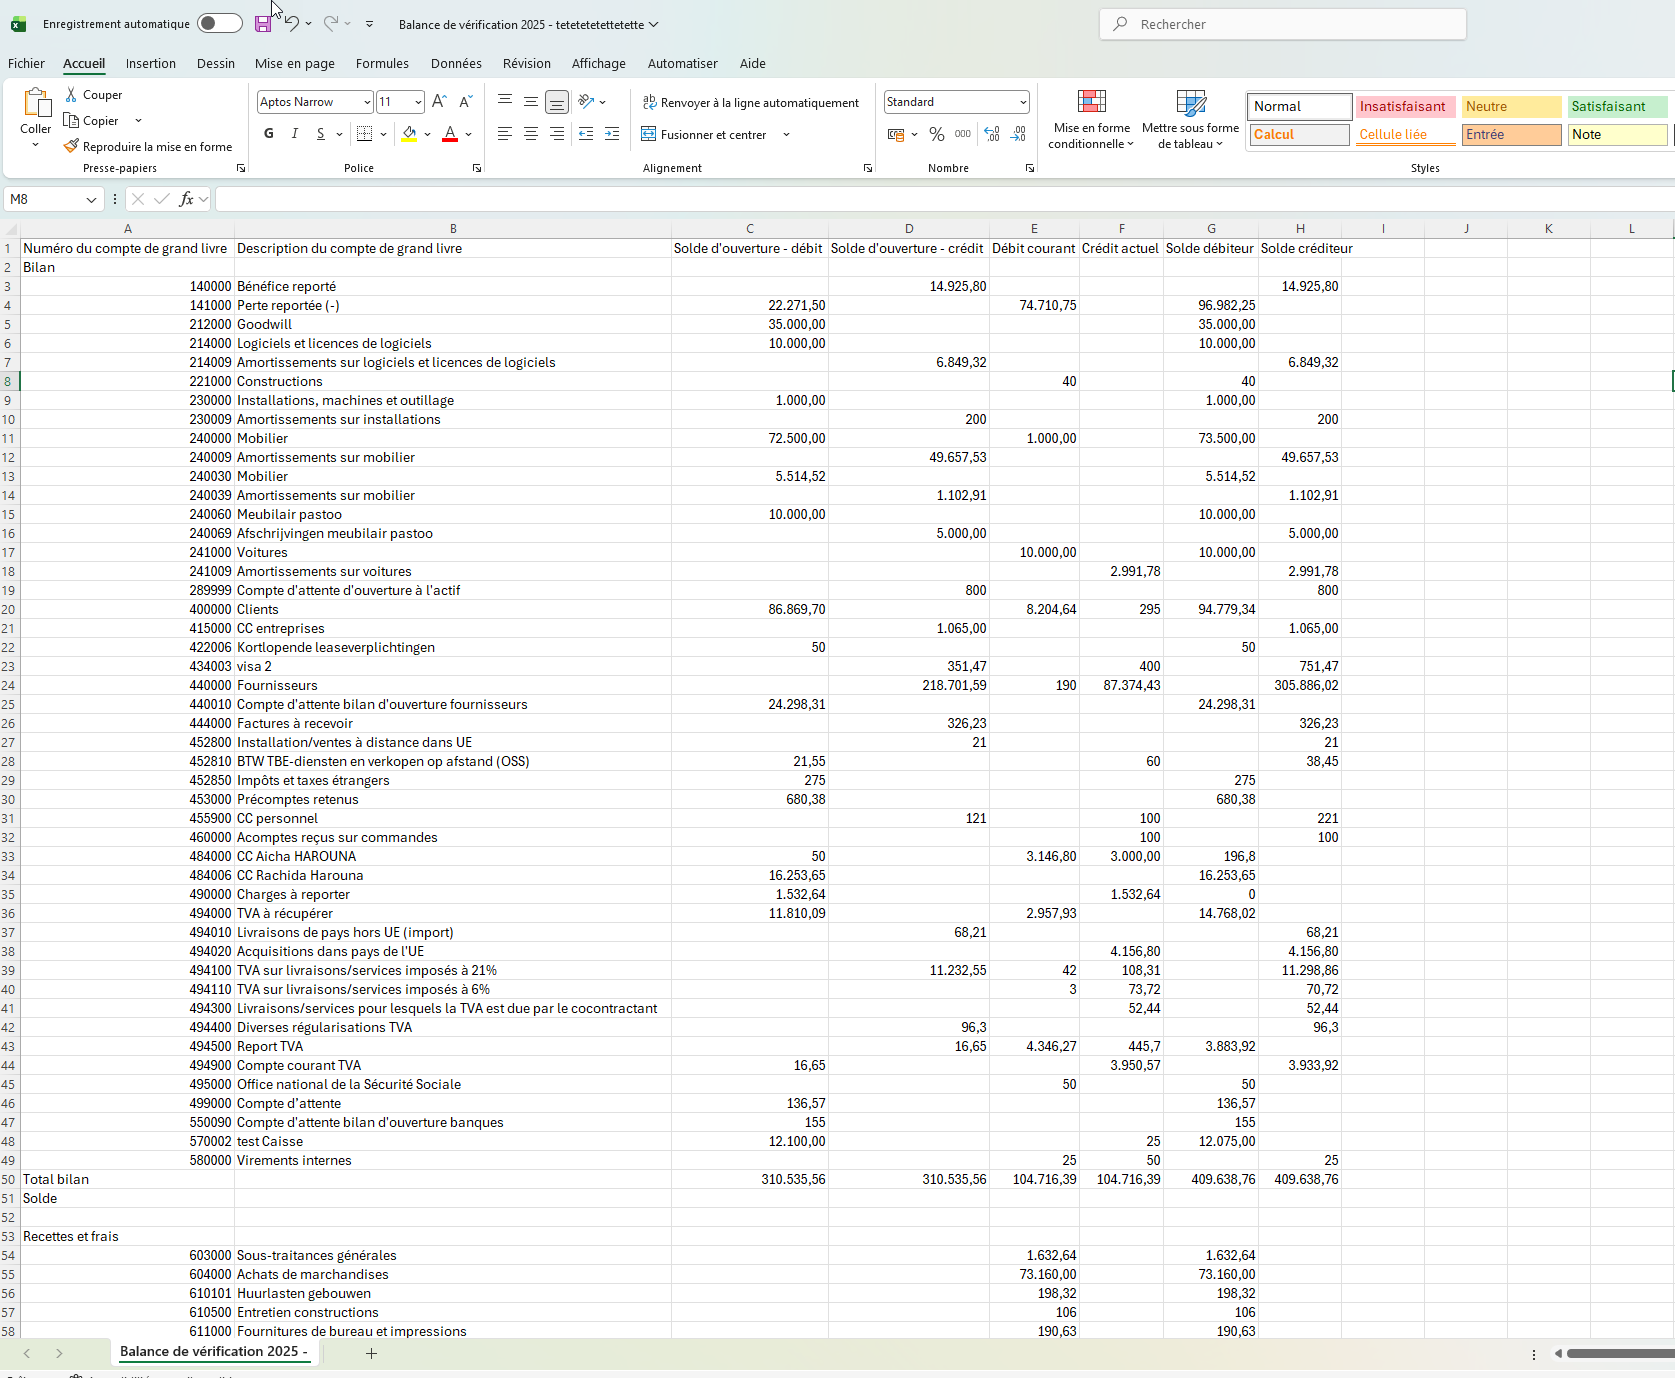Click the percent style icon

937,134
